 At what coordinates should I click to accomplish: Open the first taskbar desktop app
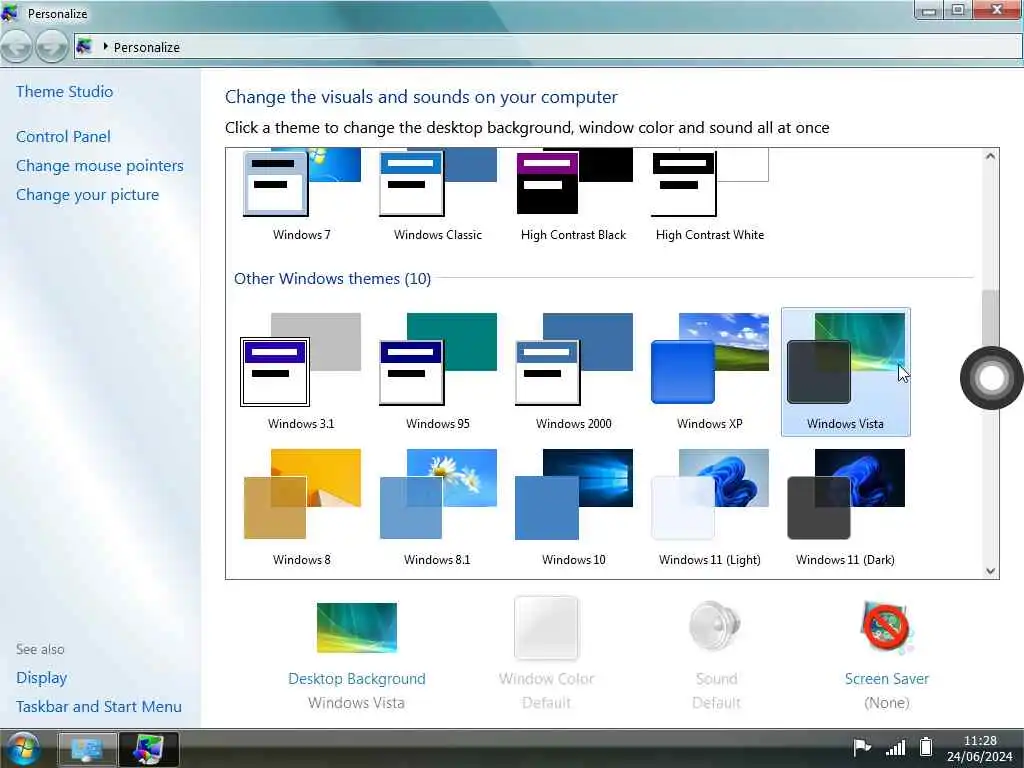[88, 749]
